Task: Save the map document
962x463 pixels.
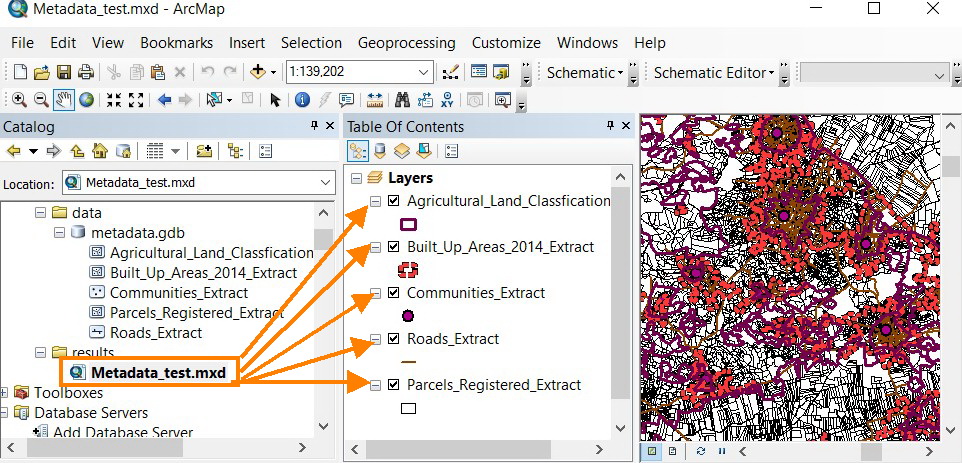Action: tap(64, 72)
